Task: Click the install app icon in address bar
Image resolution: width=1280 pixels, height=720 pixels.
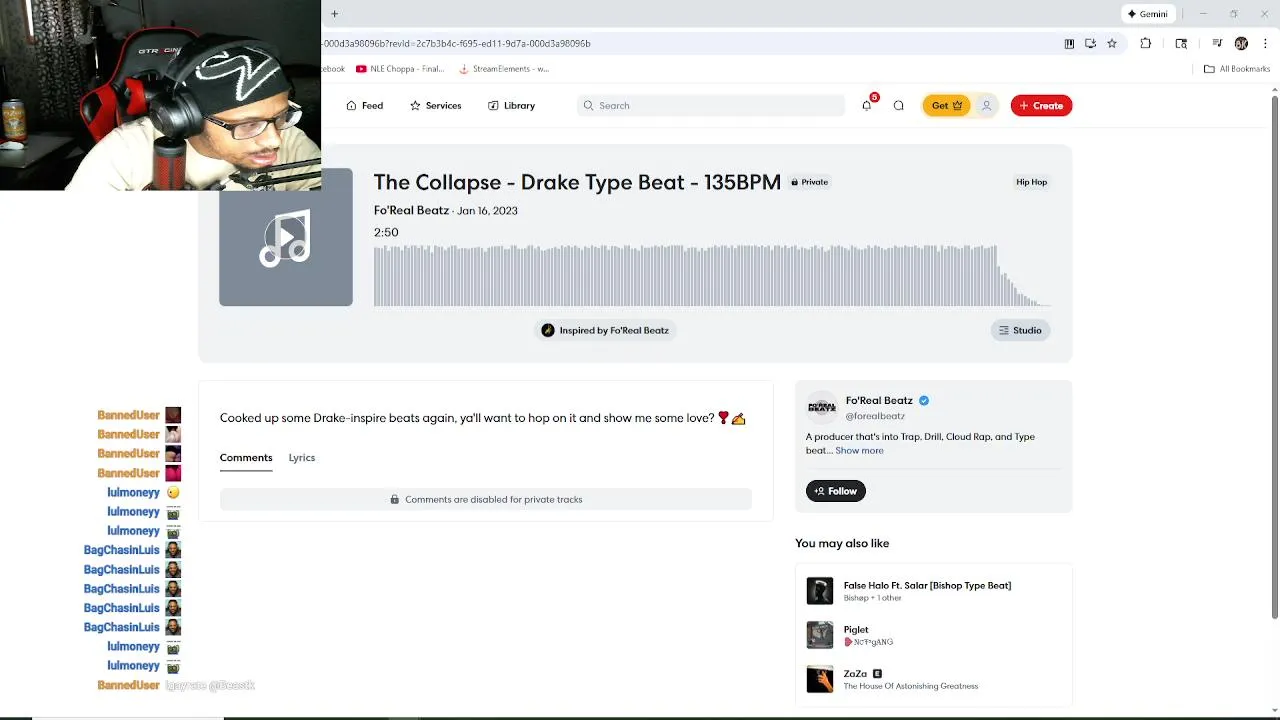Action: click(x=1090, y=44)
